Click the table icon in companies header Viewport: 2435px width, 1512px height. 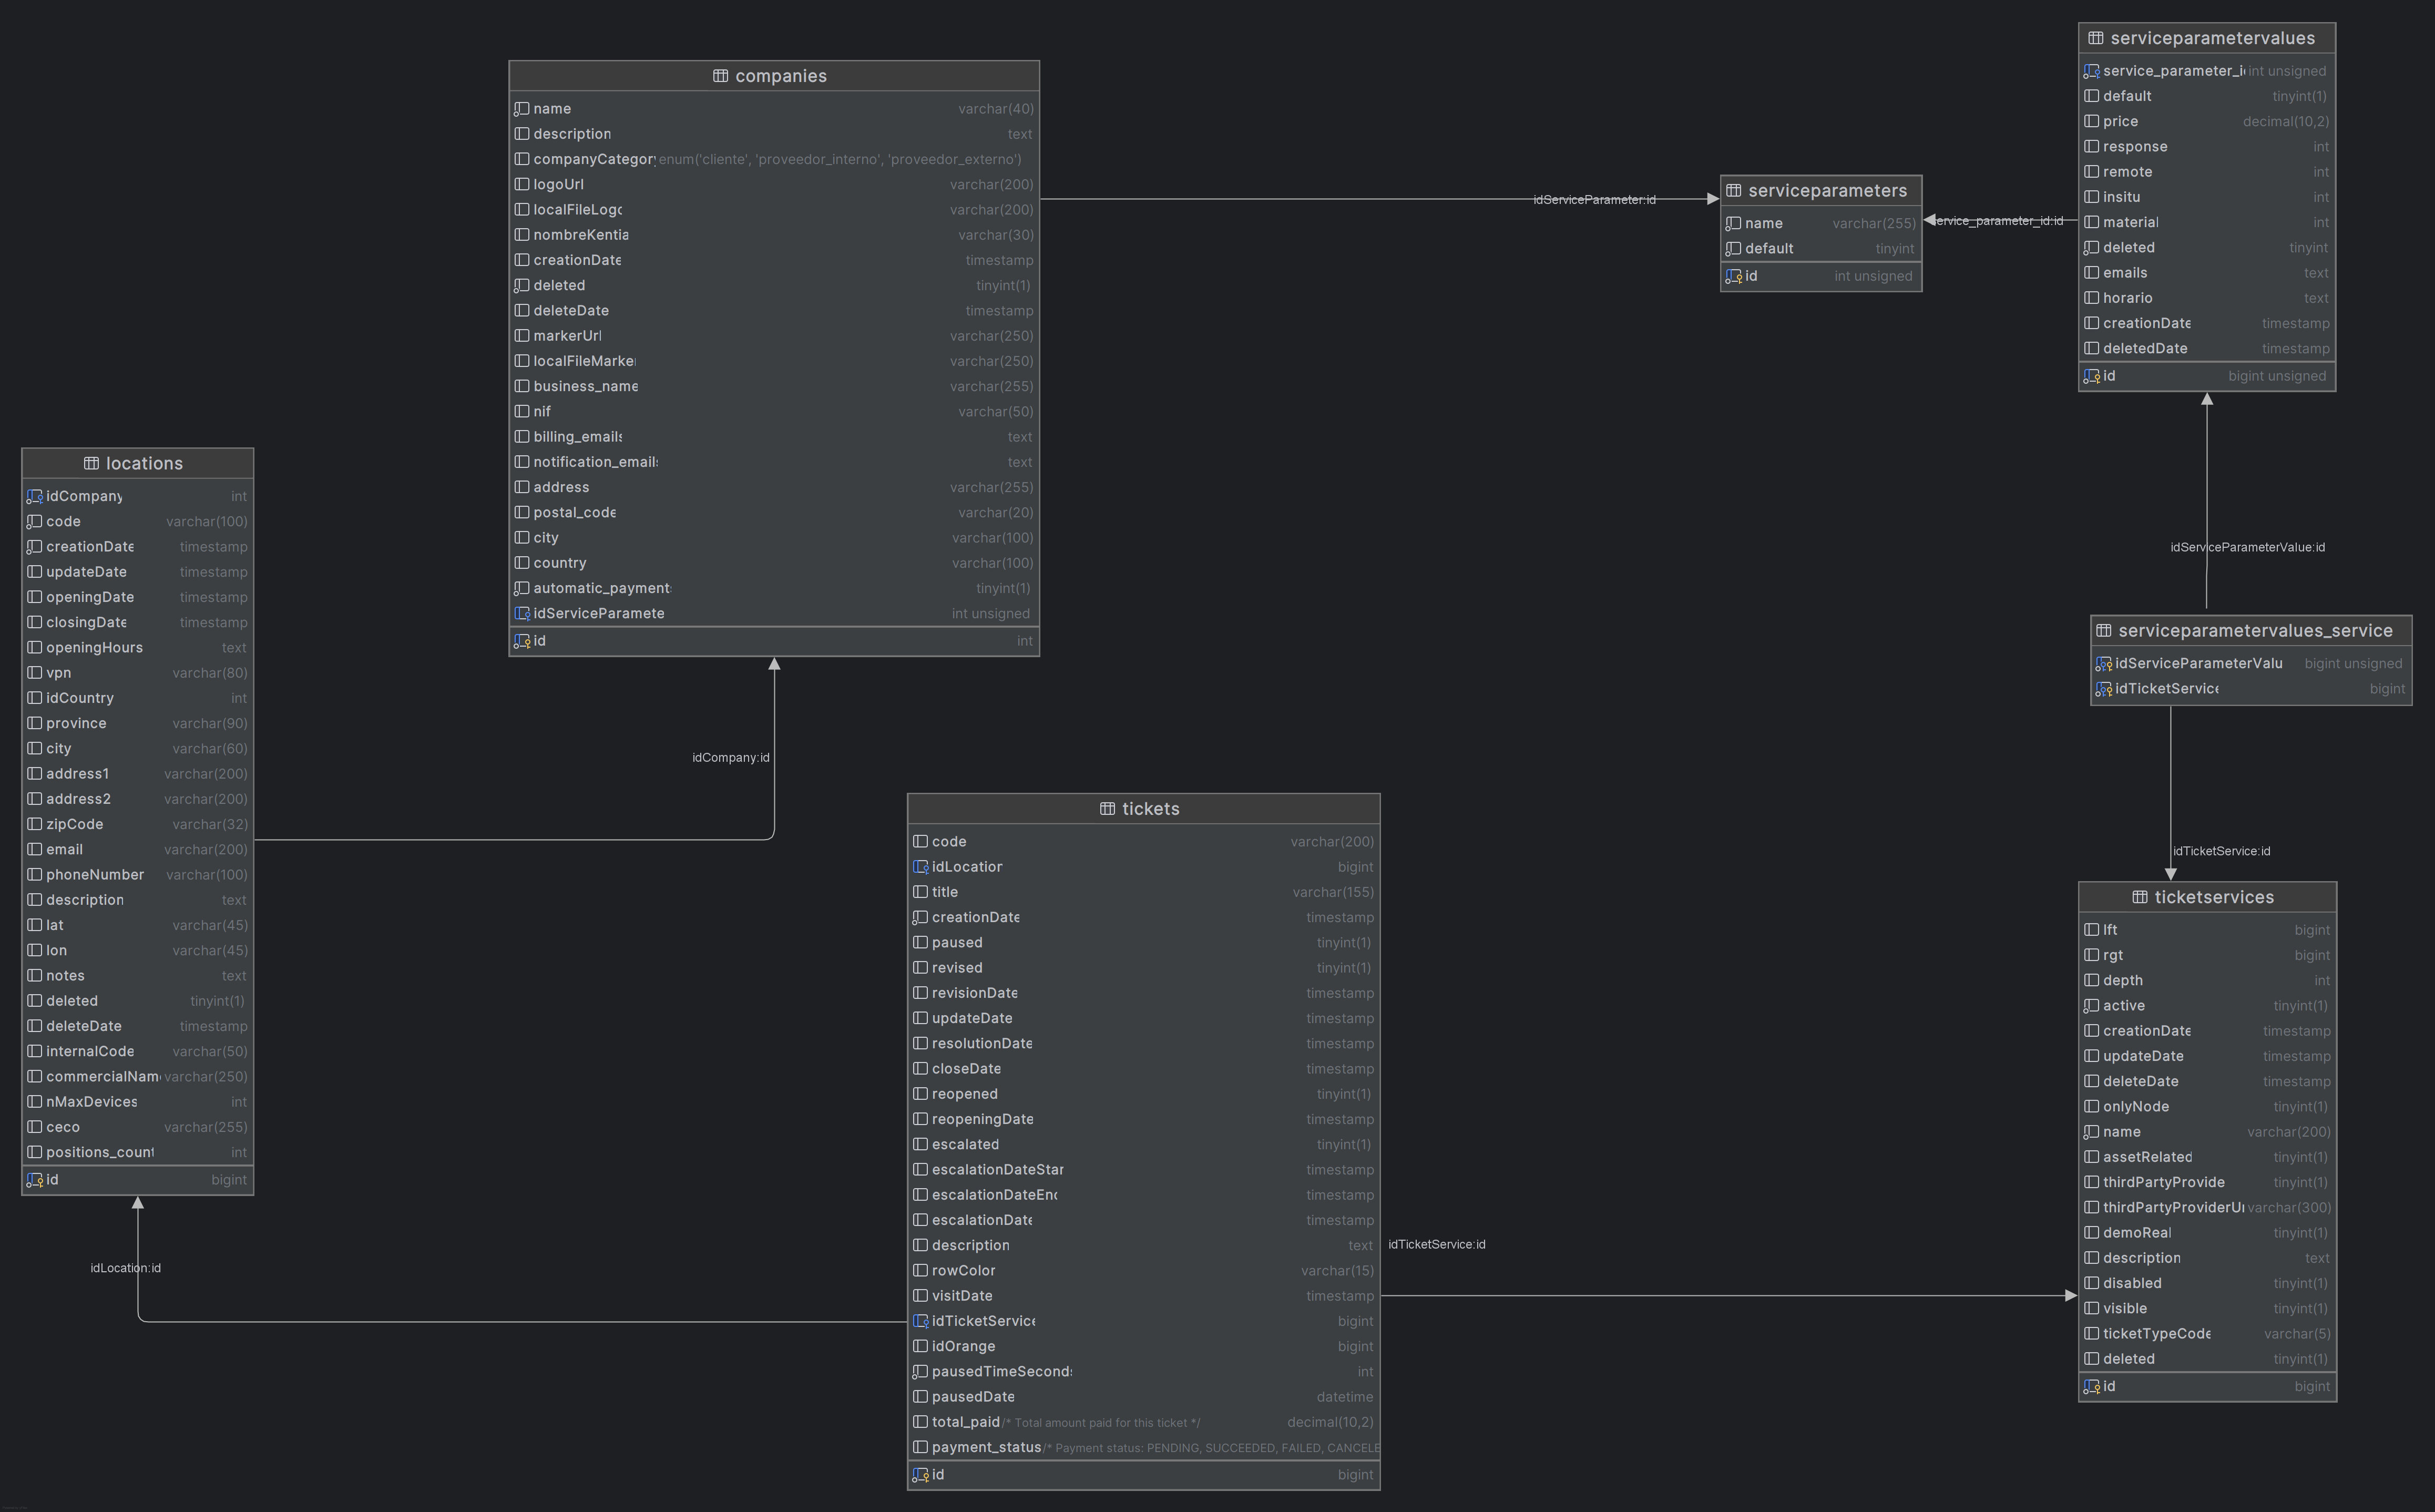(720, 76)
